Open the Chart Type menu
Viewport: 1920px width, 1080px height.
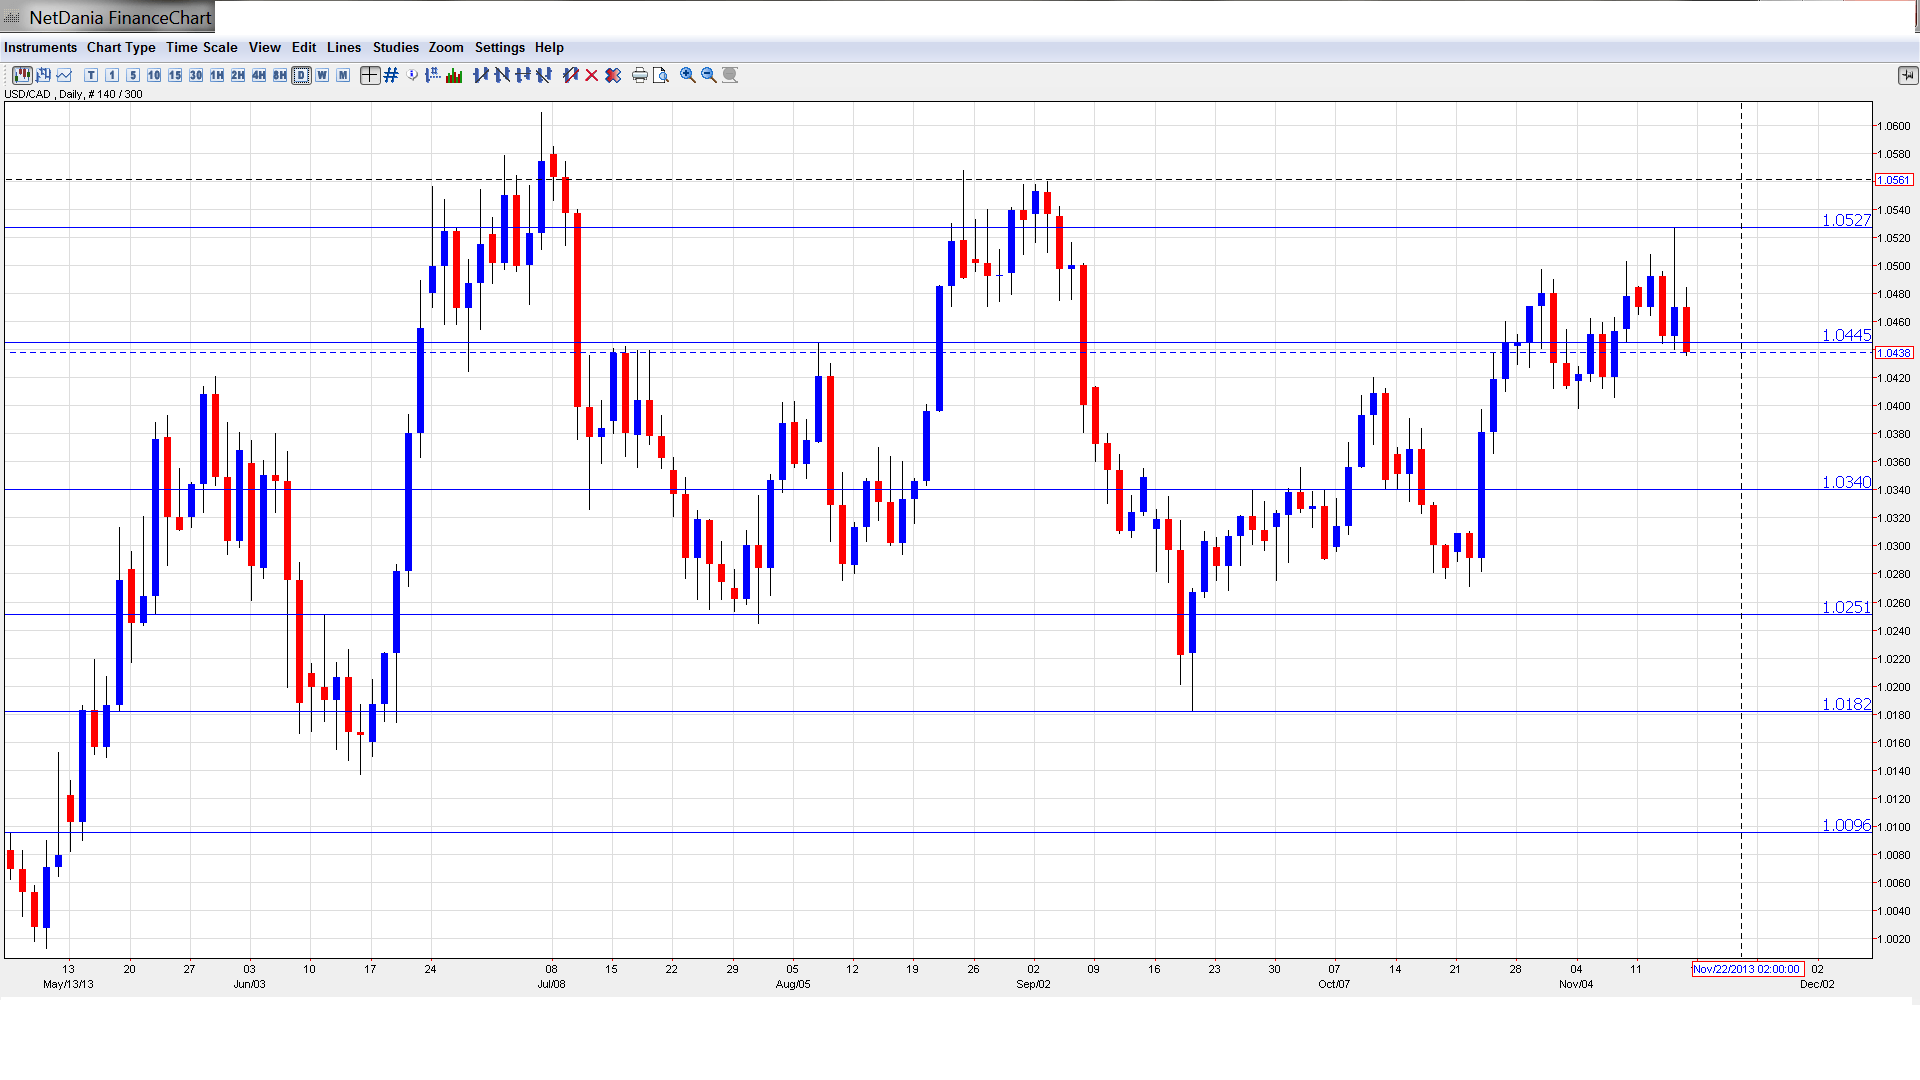[121, 47]
